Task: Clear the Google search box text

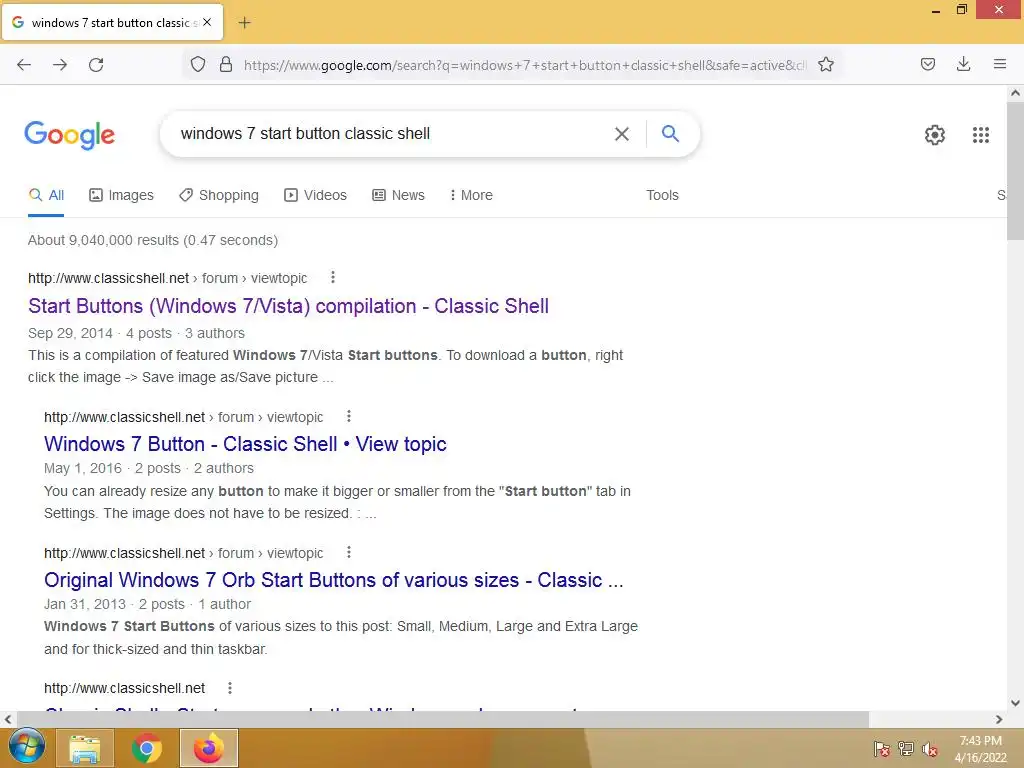Action: [x=622, y=134]
